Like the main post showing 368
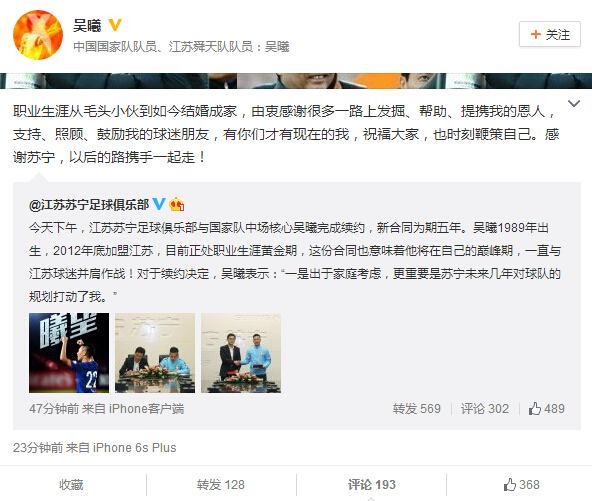 pos(521,484)
